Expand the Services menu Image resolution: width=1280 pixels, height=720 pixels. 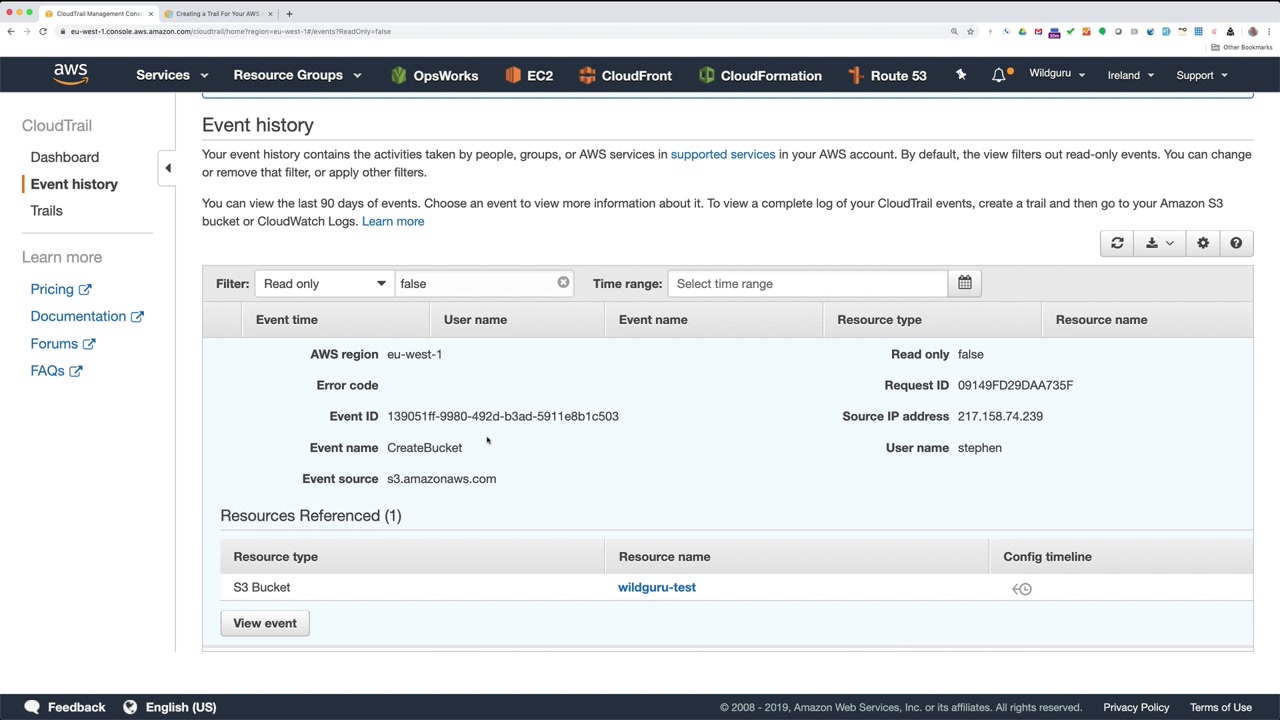tap(172, 75)
